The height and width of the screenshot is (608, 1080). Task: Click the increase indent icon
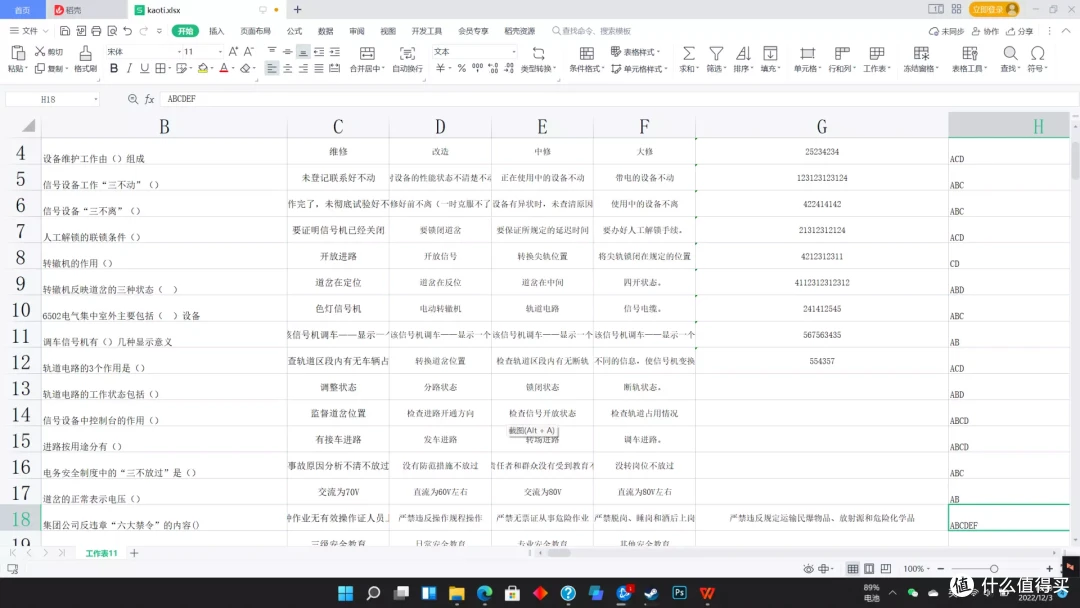[x=335, y=52]
